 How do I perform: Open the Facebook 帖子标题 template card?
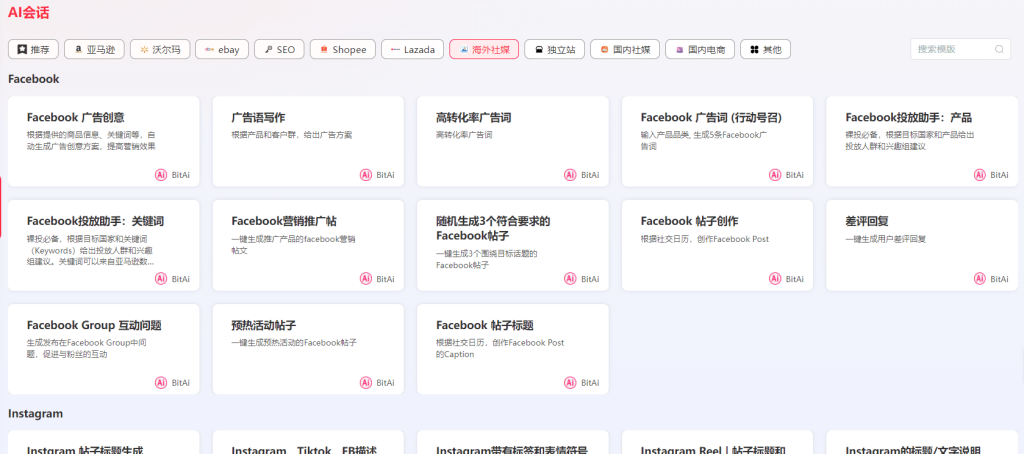tap(512, 349)
